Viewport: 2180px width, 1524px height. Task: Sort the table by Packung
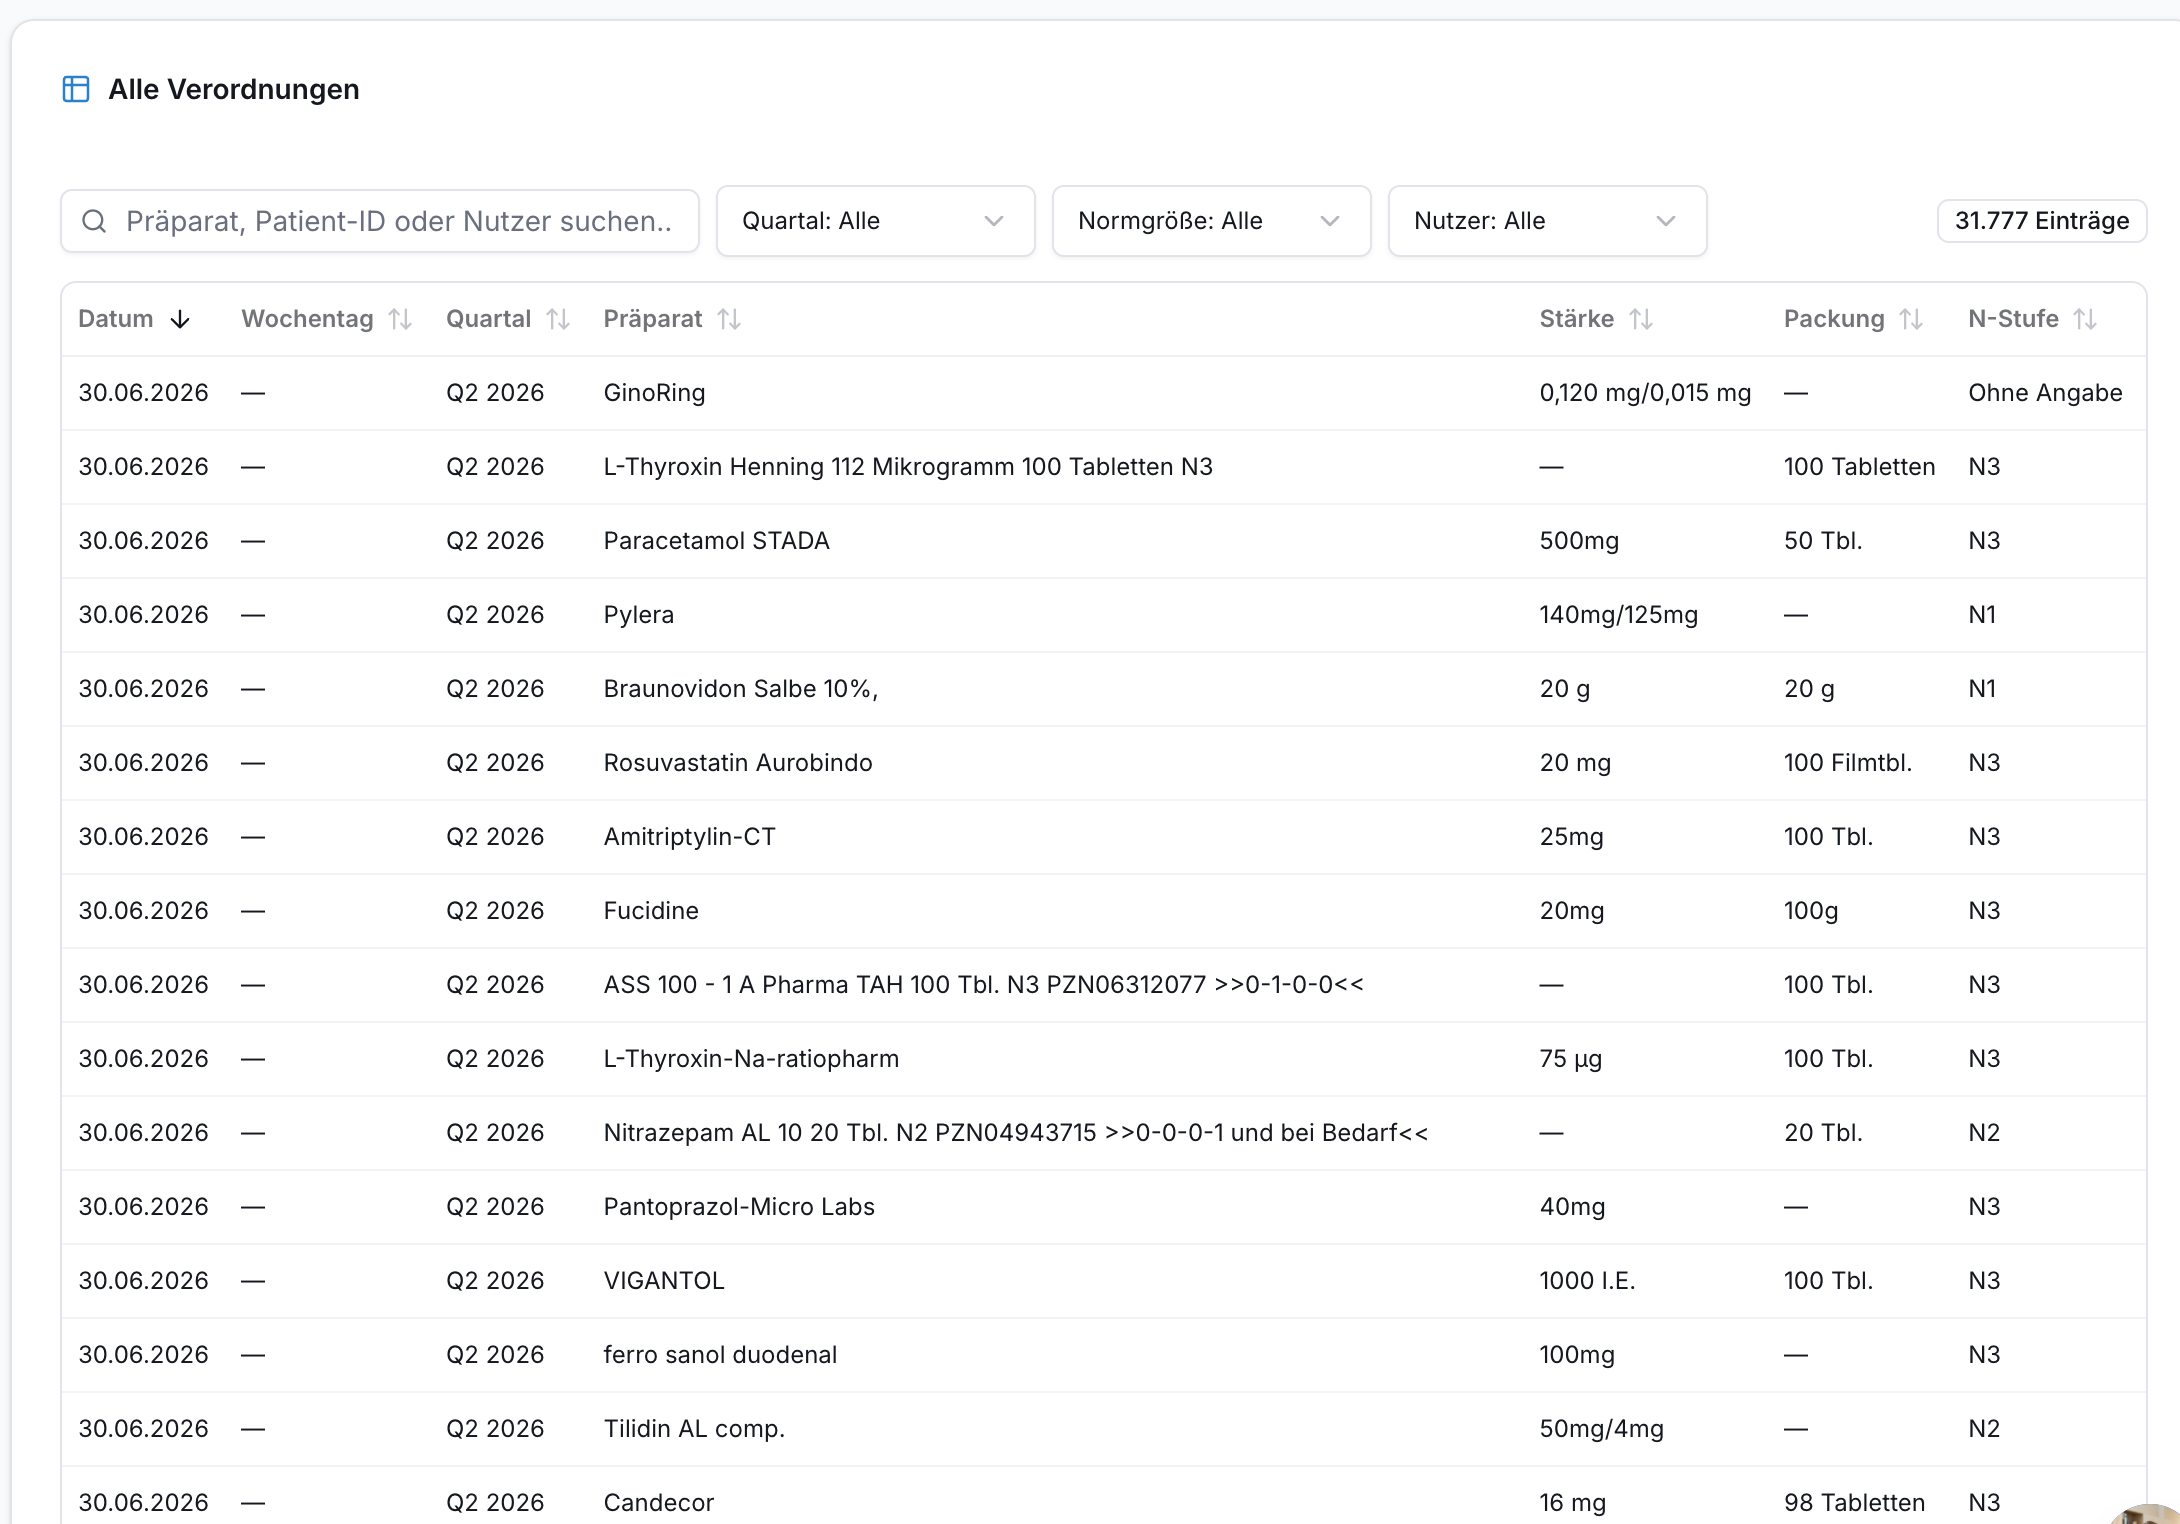click(x=1911, y=319)
